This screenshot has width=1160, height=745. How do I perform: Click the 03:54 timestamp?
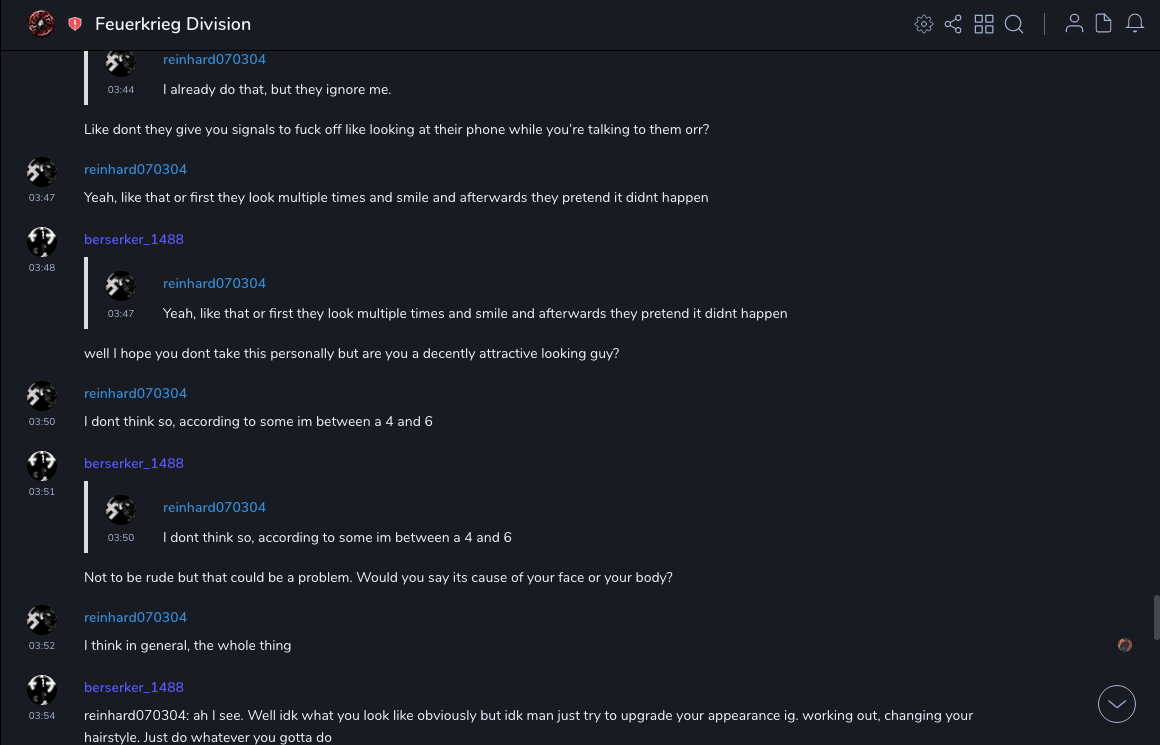(x=42, y=716)
